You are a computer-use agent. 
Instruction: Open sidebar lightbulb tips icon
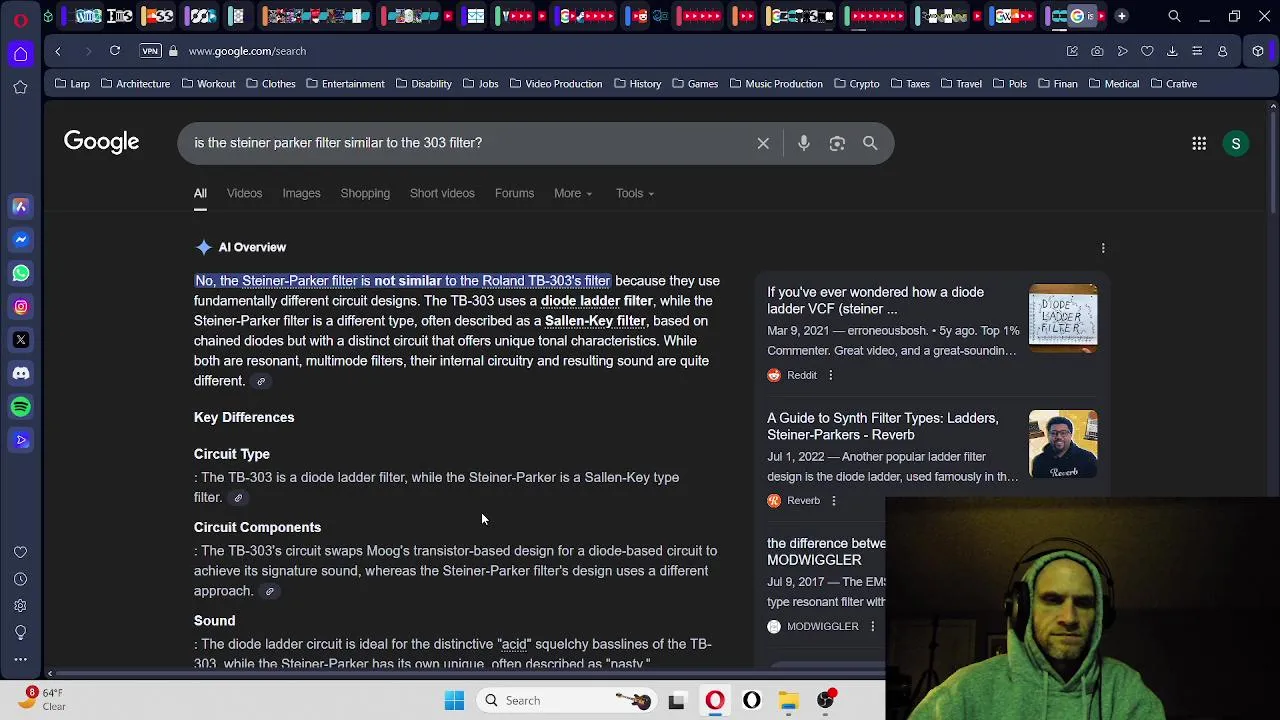coord(20,633)
